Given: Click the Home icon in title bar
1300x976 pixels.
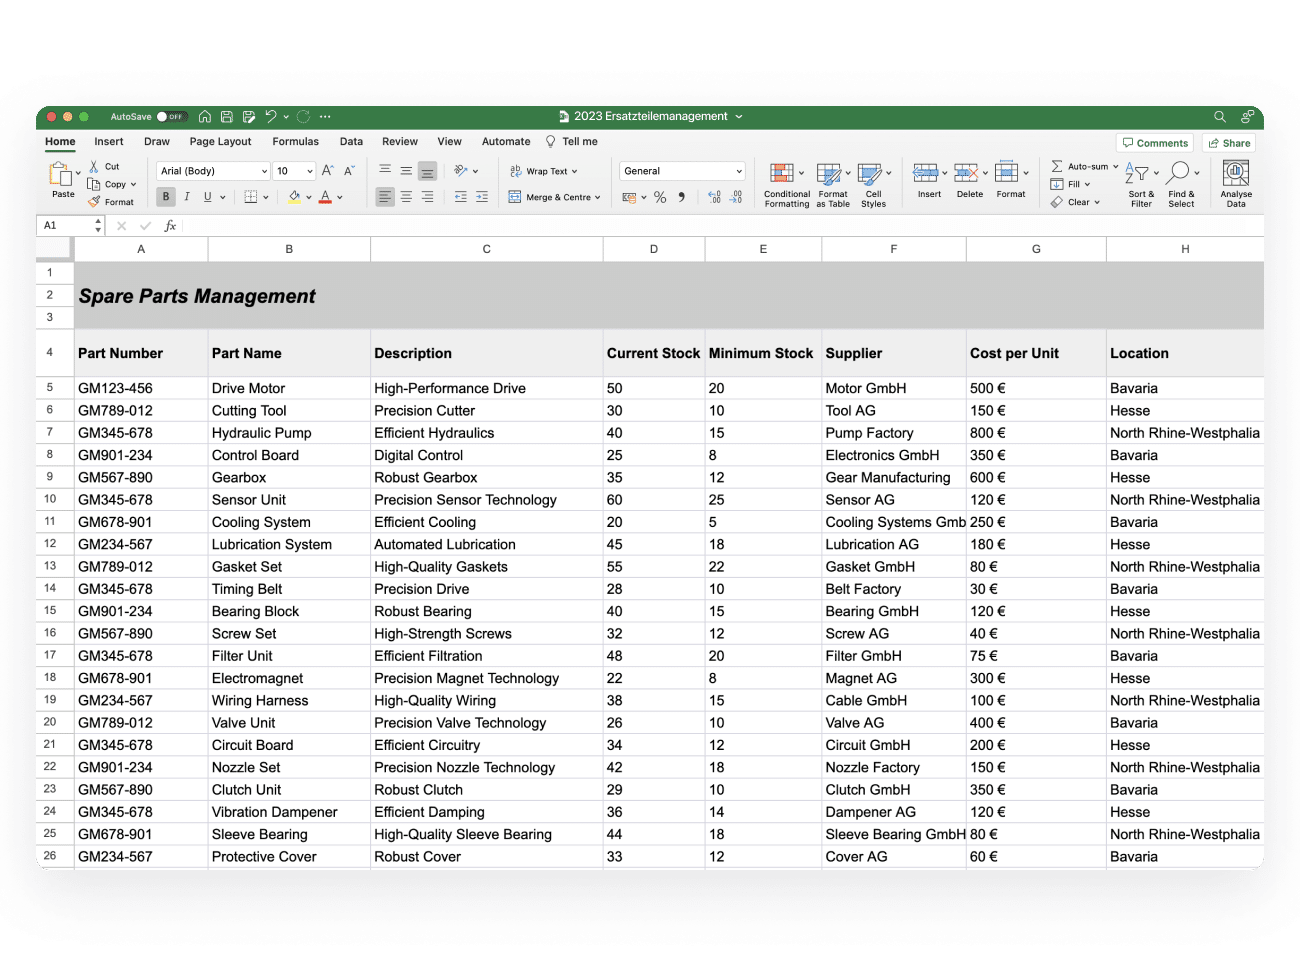Looking at the screenshot, I should 205,116.
